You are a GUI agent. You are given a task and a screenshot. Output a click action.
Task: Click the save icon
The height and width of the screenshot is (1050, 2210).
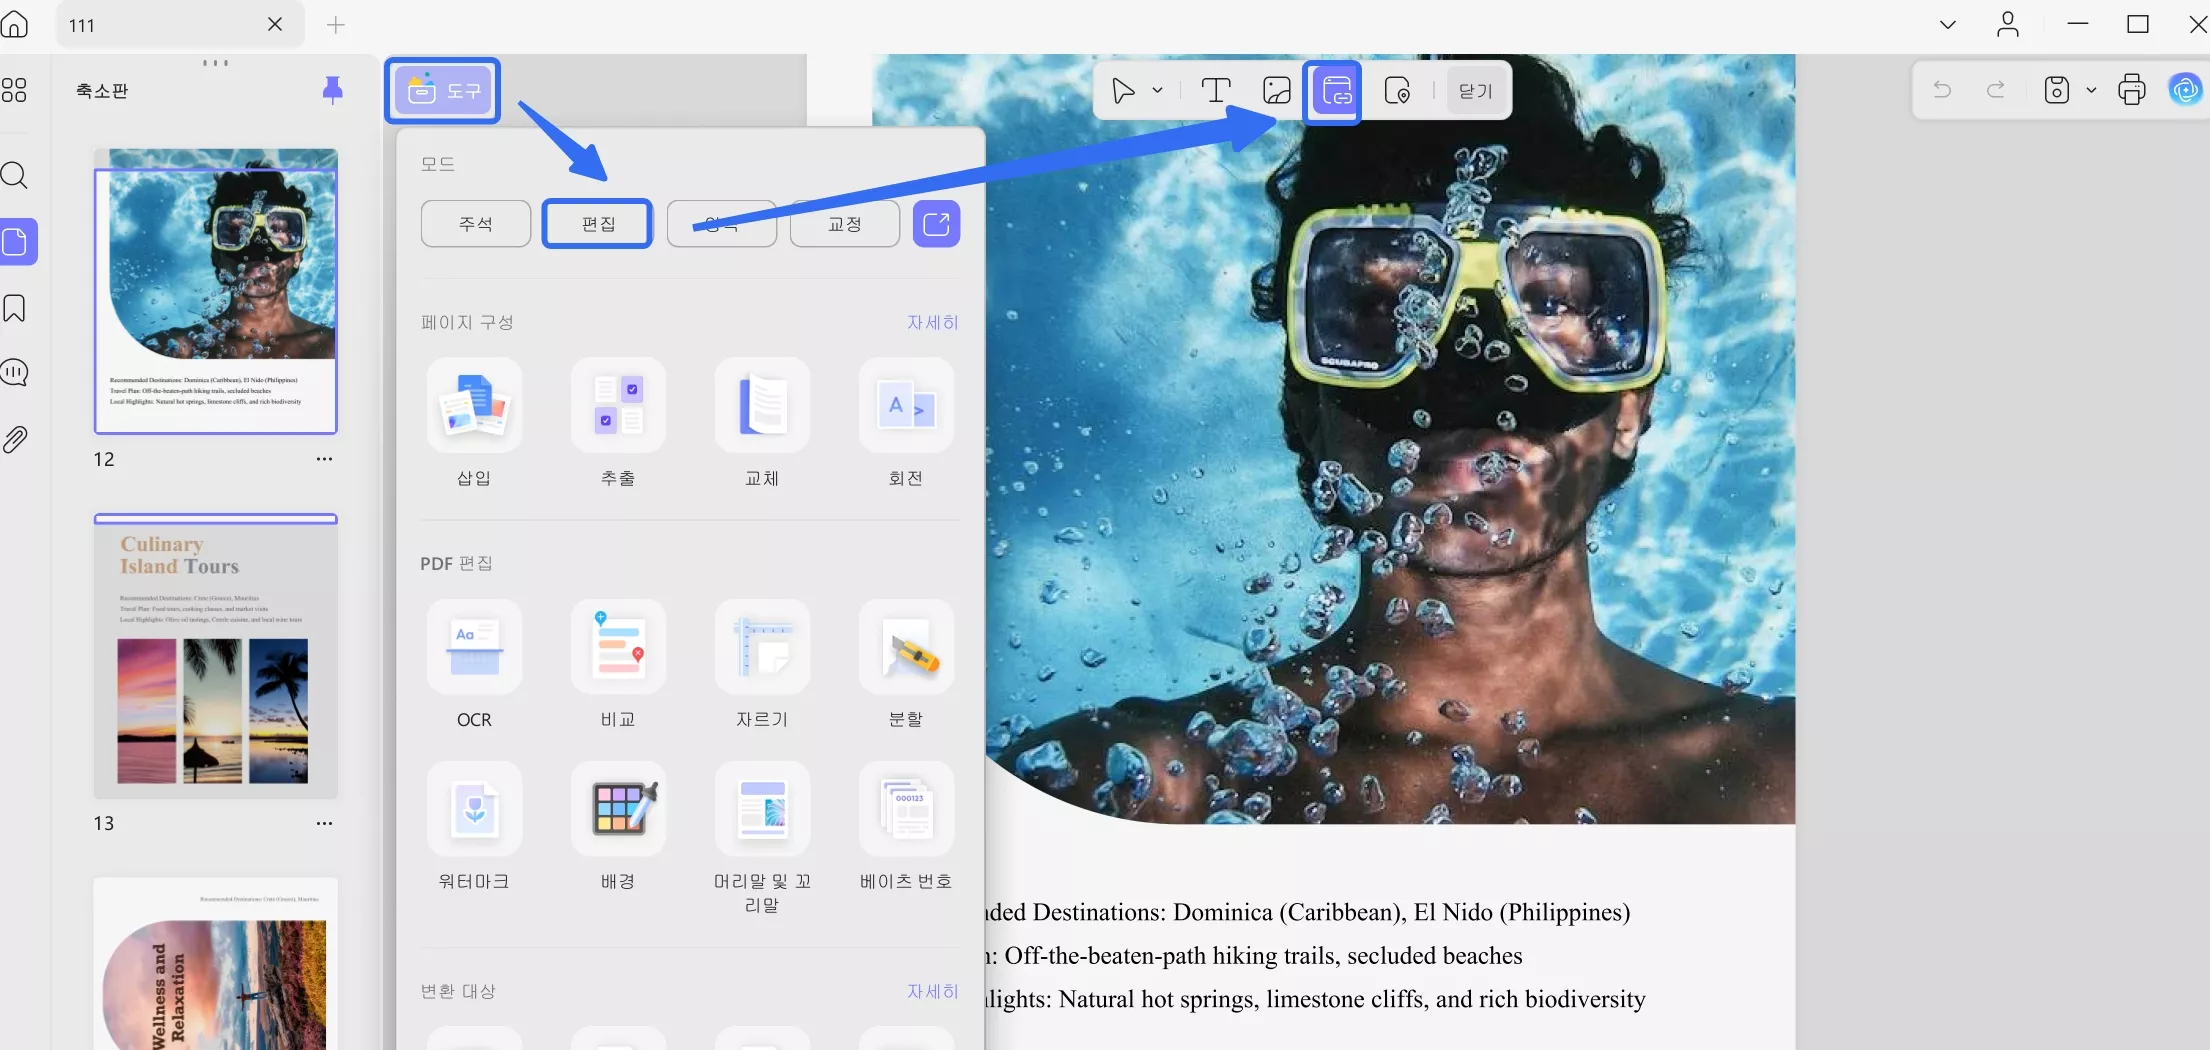2057,90
